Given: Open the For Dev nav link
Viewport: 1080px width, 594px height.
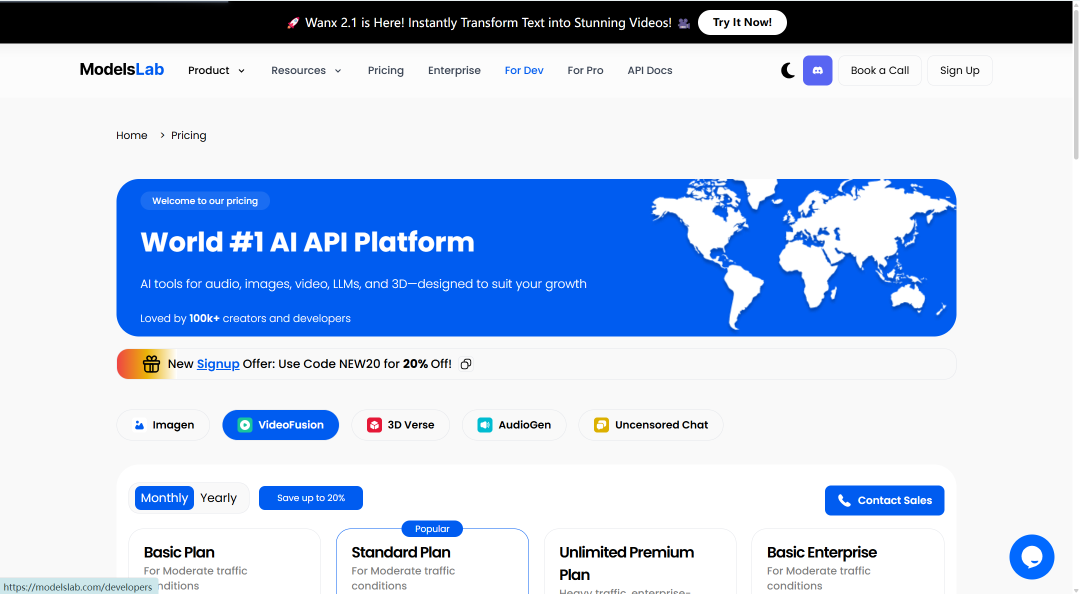Looking at the screenshot, I should click(524, 70).
